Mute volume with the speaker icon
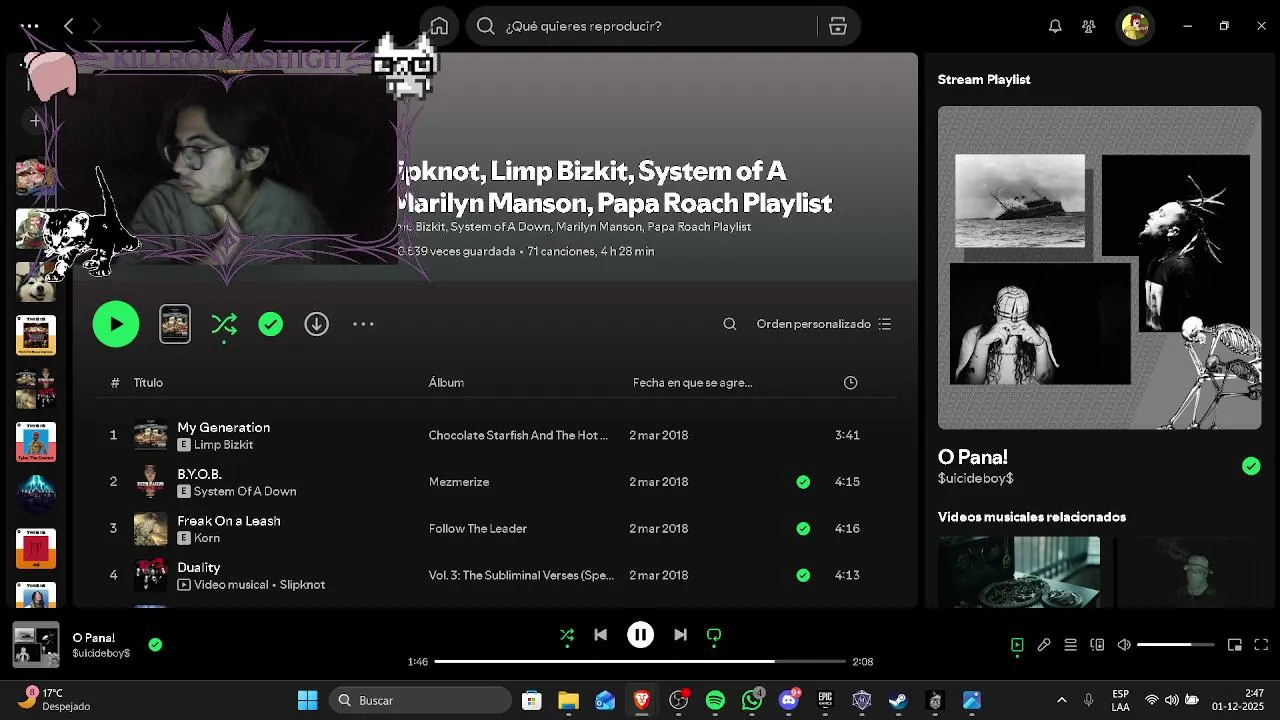Screen dimensions: 1280x720 pyautogui.click(x=1124, y=645)
